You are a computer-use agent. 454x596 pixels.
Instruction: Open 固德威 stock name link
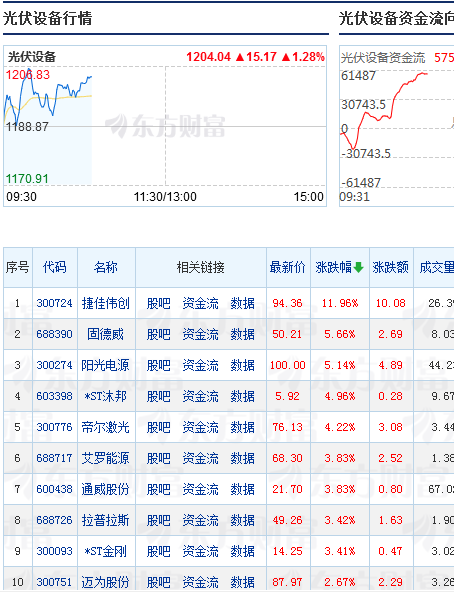click(106, 334)
